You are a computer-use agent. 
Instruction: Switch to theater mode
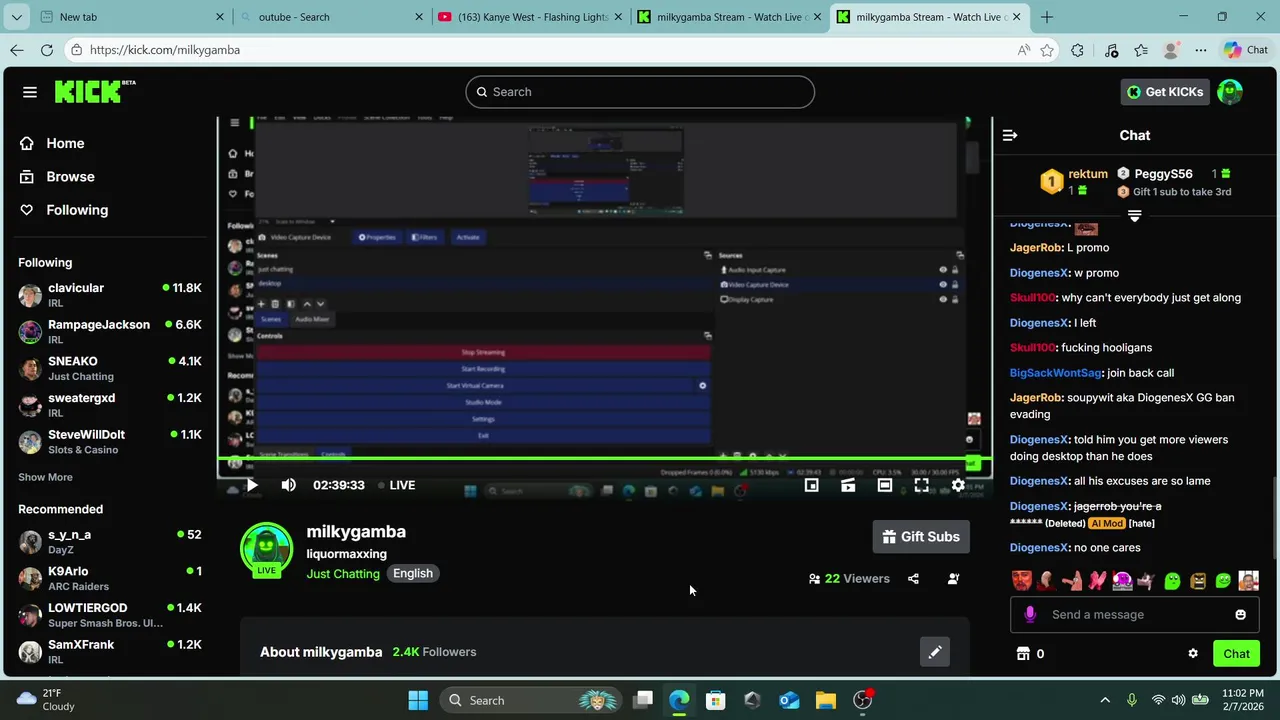pos(885,485)
